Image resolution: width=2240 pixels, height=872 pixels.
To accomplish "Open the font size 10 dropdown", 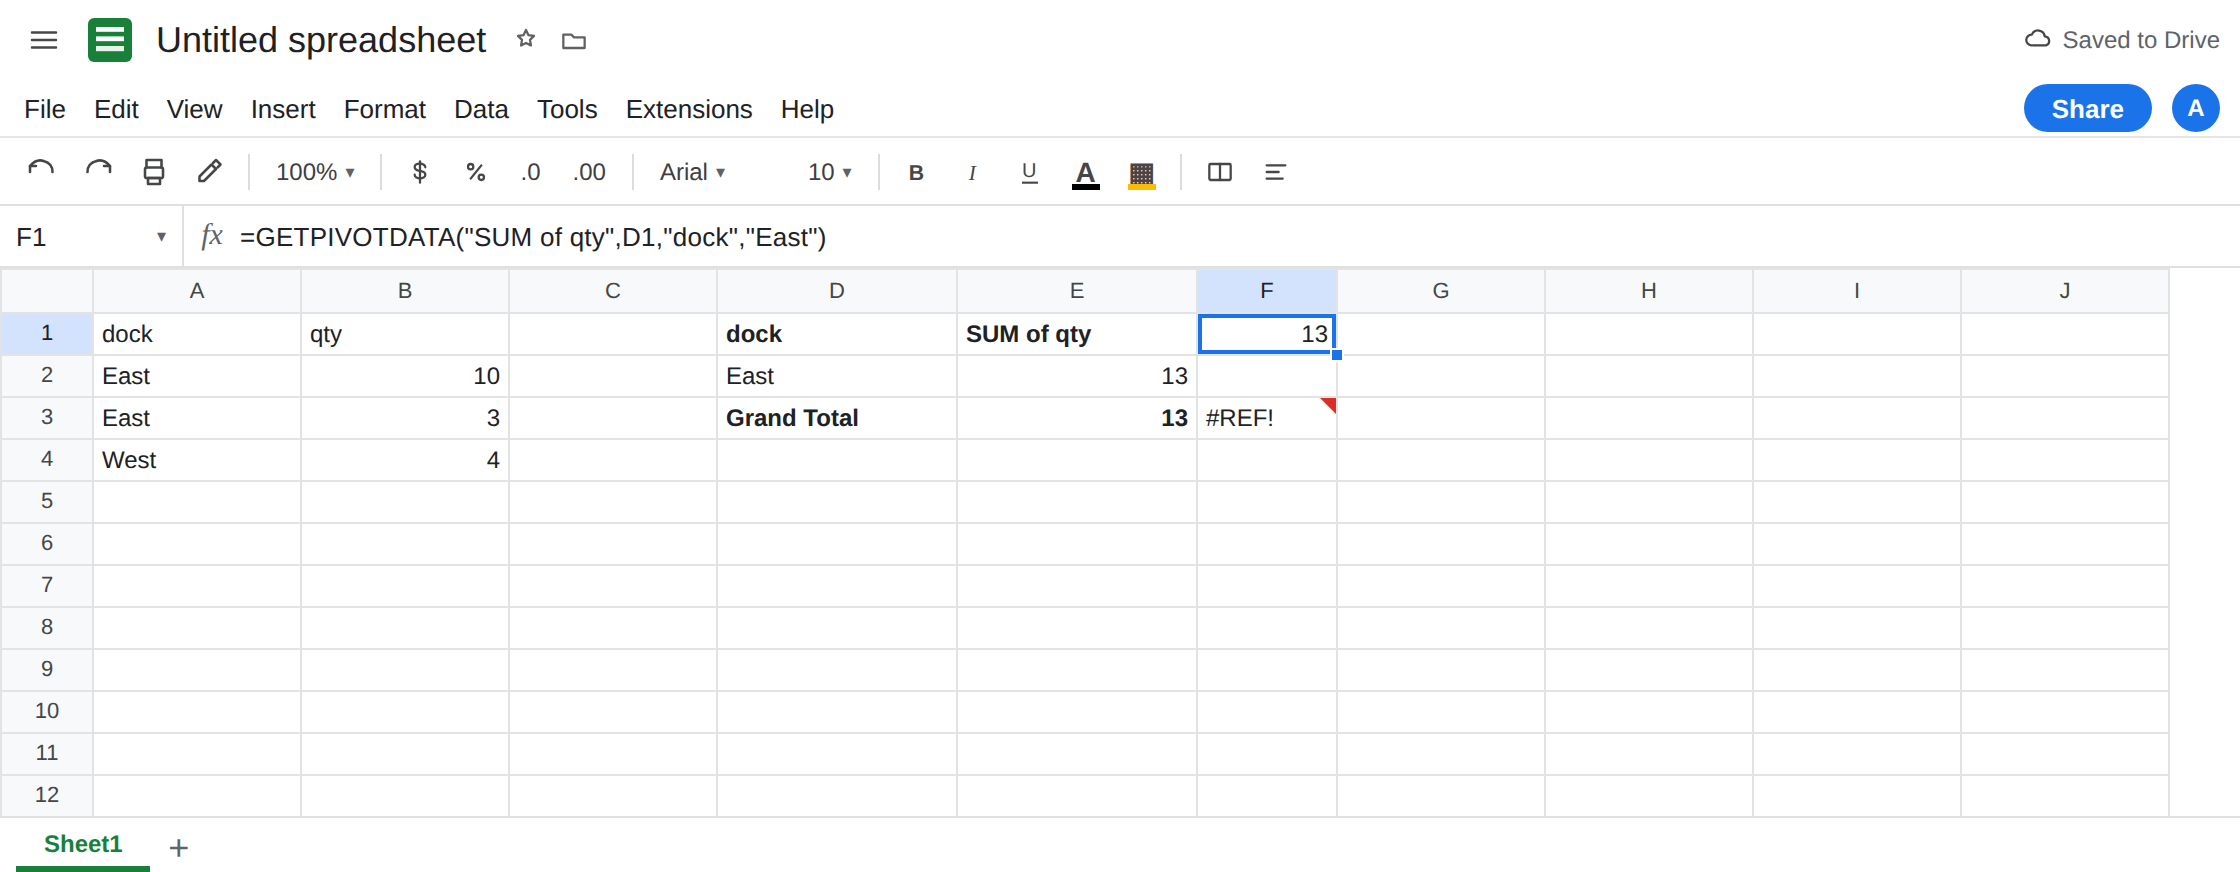I will [x=830, y=172].
